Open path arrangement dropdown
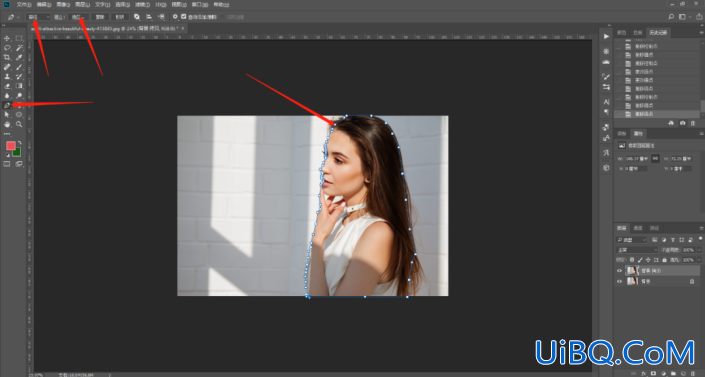Image resolution: width=705 pixels, height=377 pixels. tap(161, 17)
